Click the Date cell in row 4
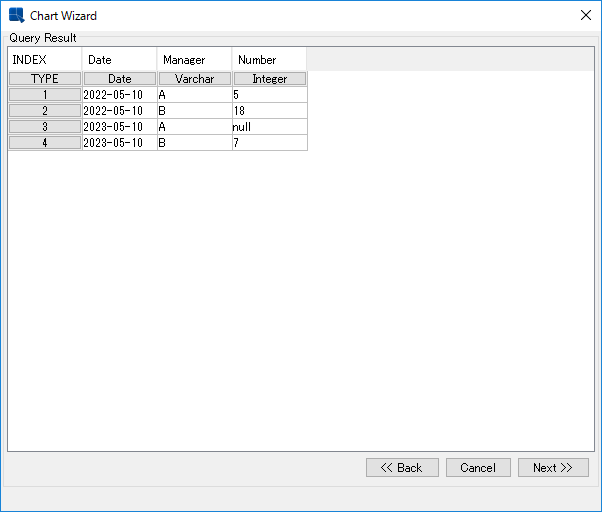 tap(119, 143)
